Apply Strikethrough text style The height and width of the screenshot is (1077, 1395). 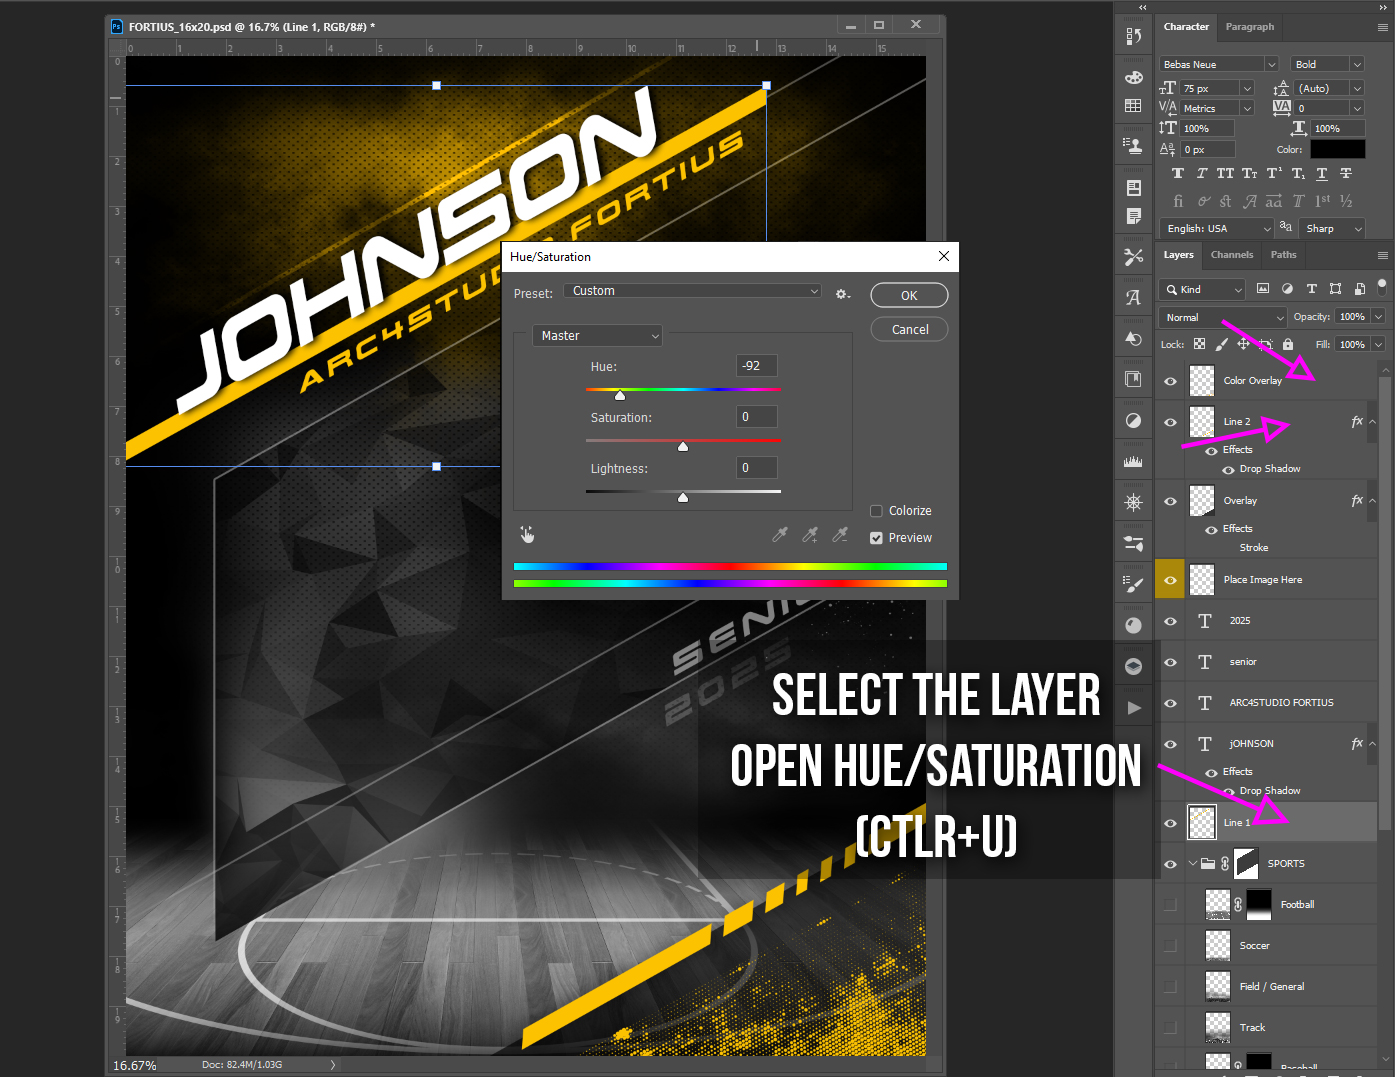[x=1346, y=174]
